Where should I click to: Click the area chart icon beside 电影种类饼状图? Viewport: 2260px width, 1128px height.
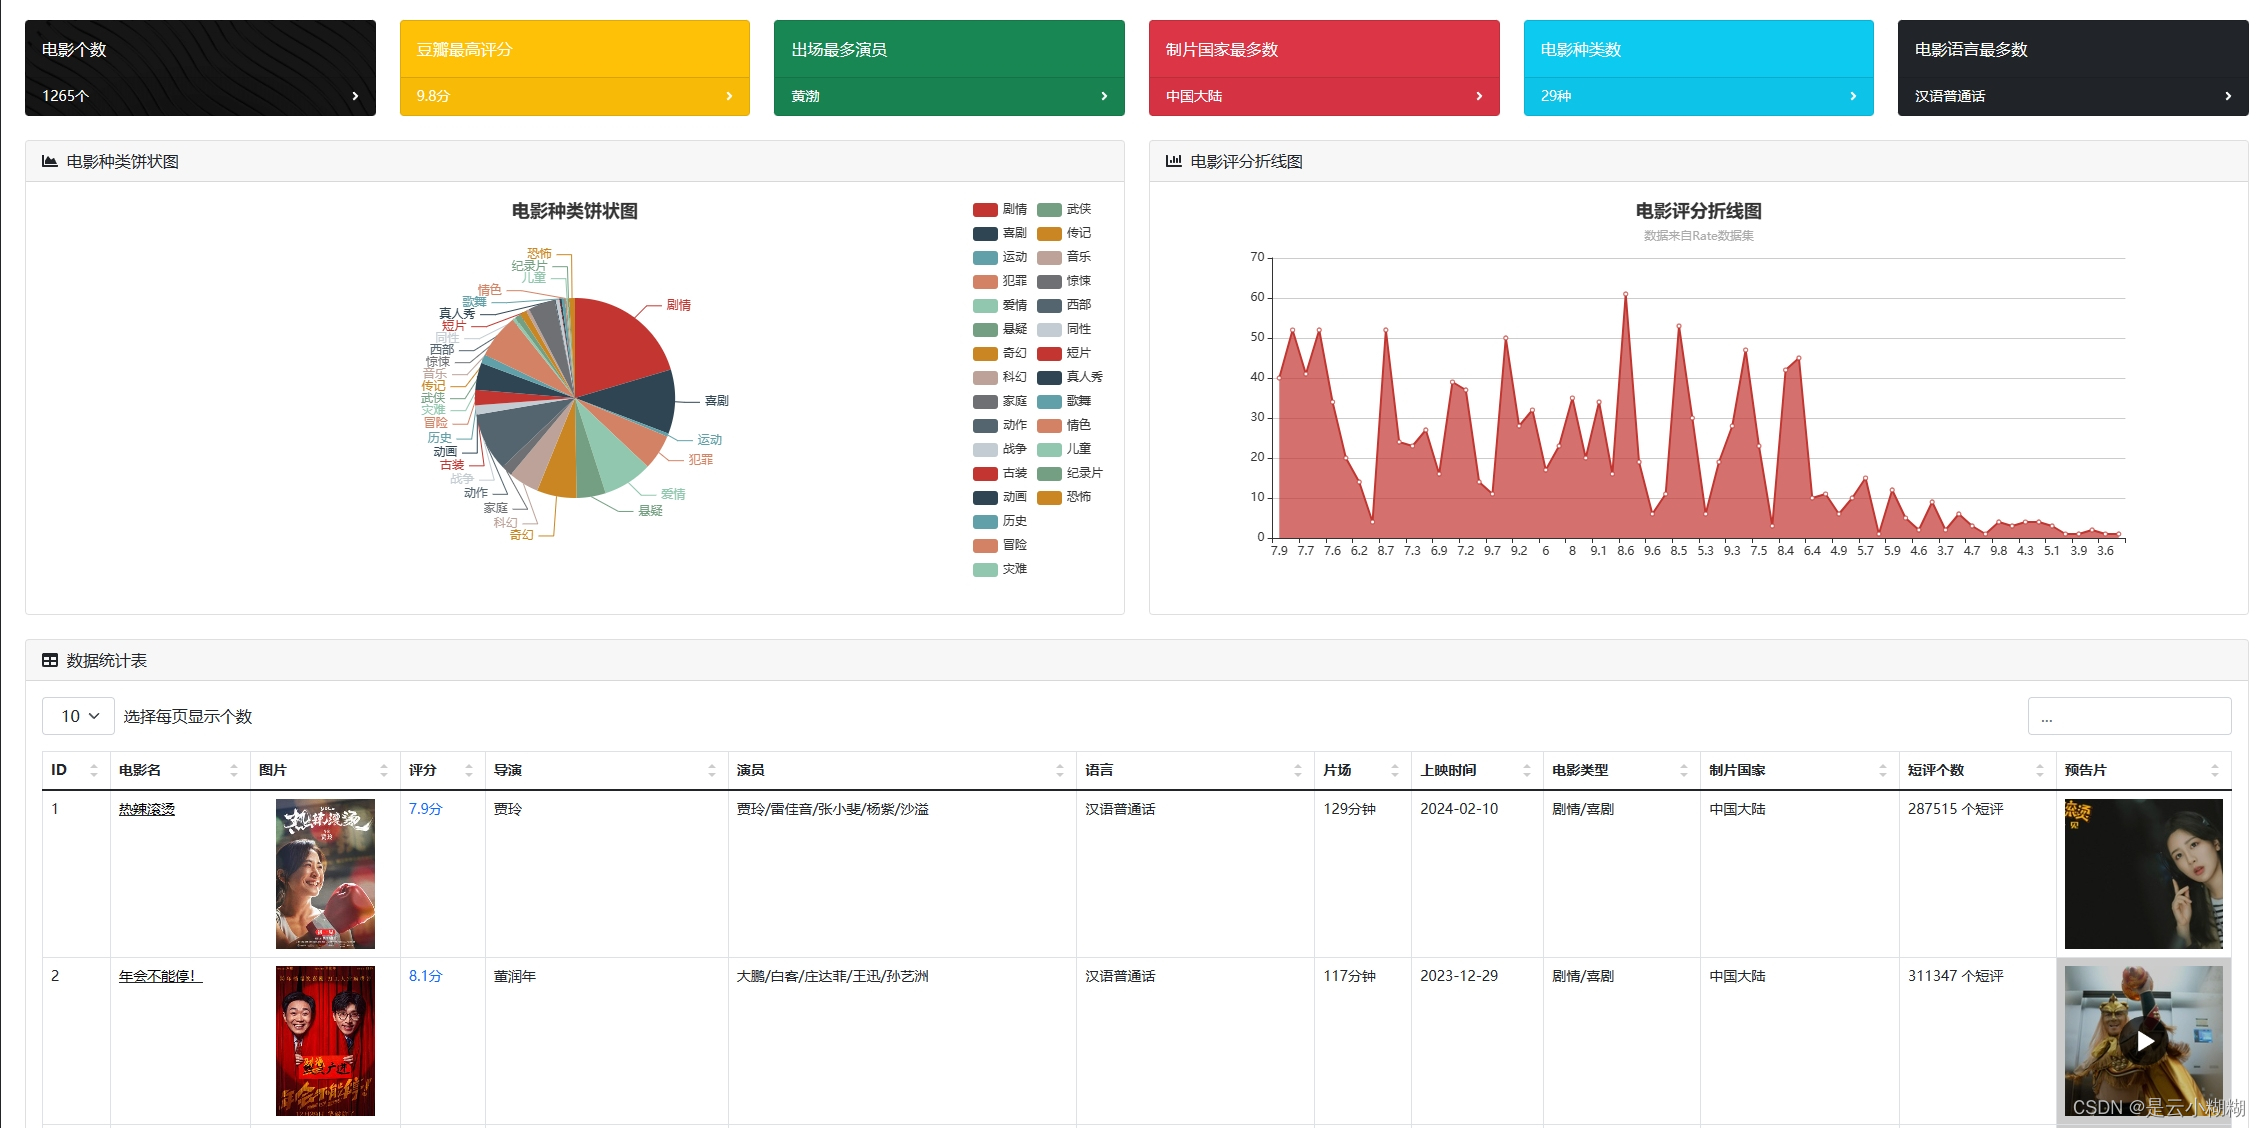pyautogui.click(x=49, y=161)
